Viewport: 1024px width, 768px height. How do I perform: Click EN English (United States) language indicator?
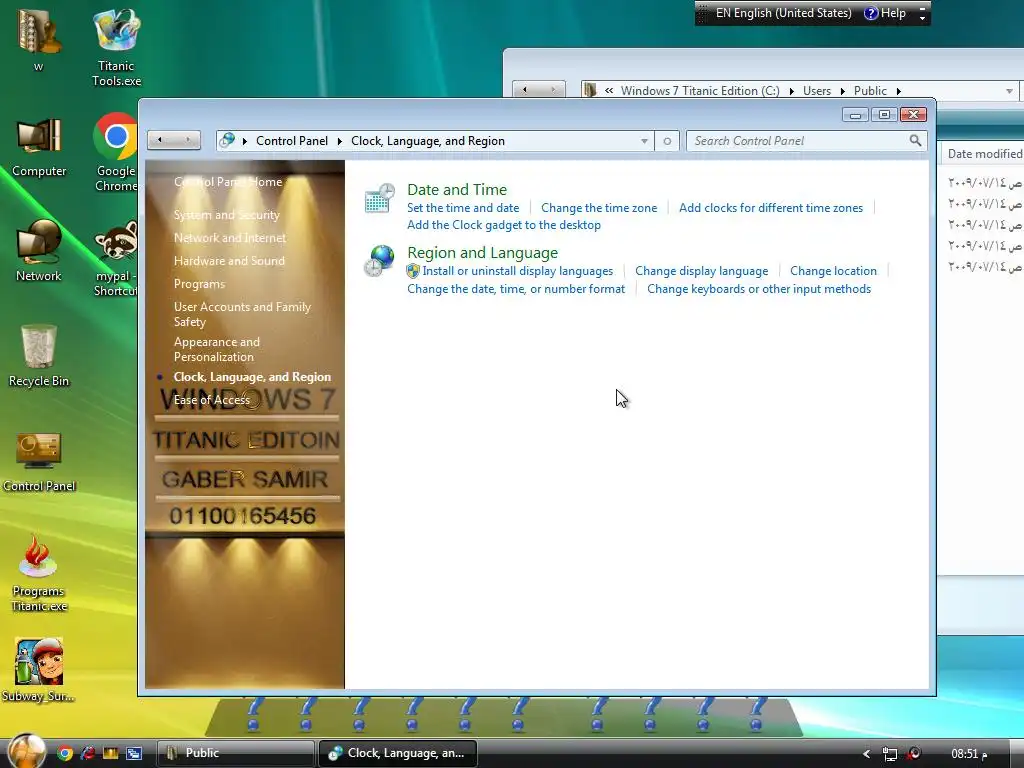point(783,13)
